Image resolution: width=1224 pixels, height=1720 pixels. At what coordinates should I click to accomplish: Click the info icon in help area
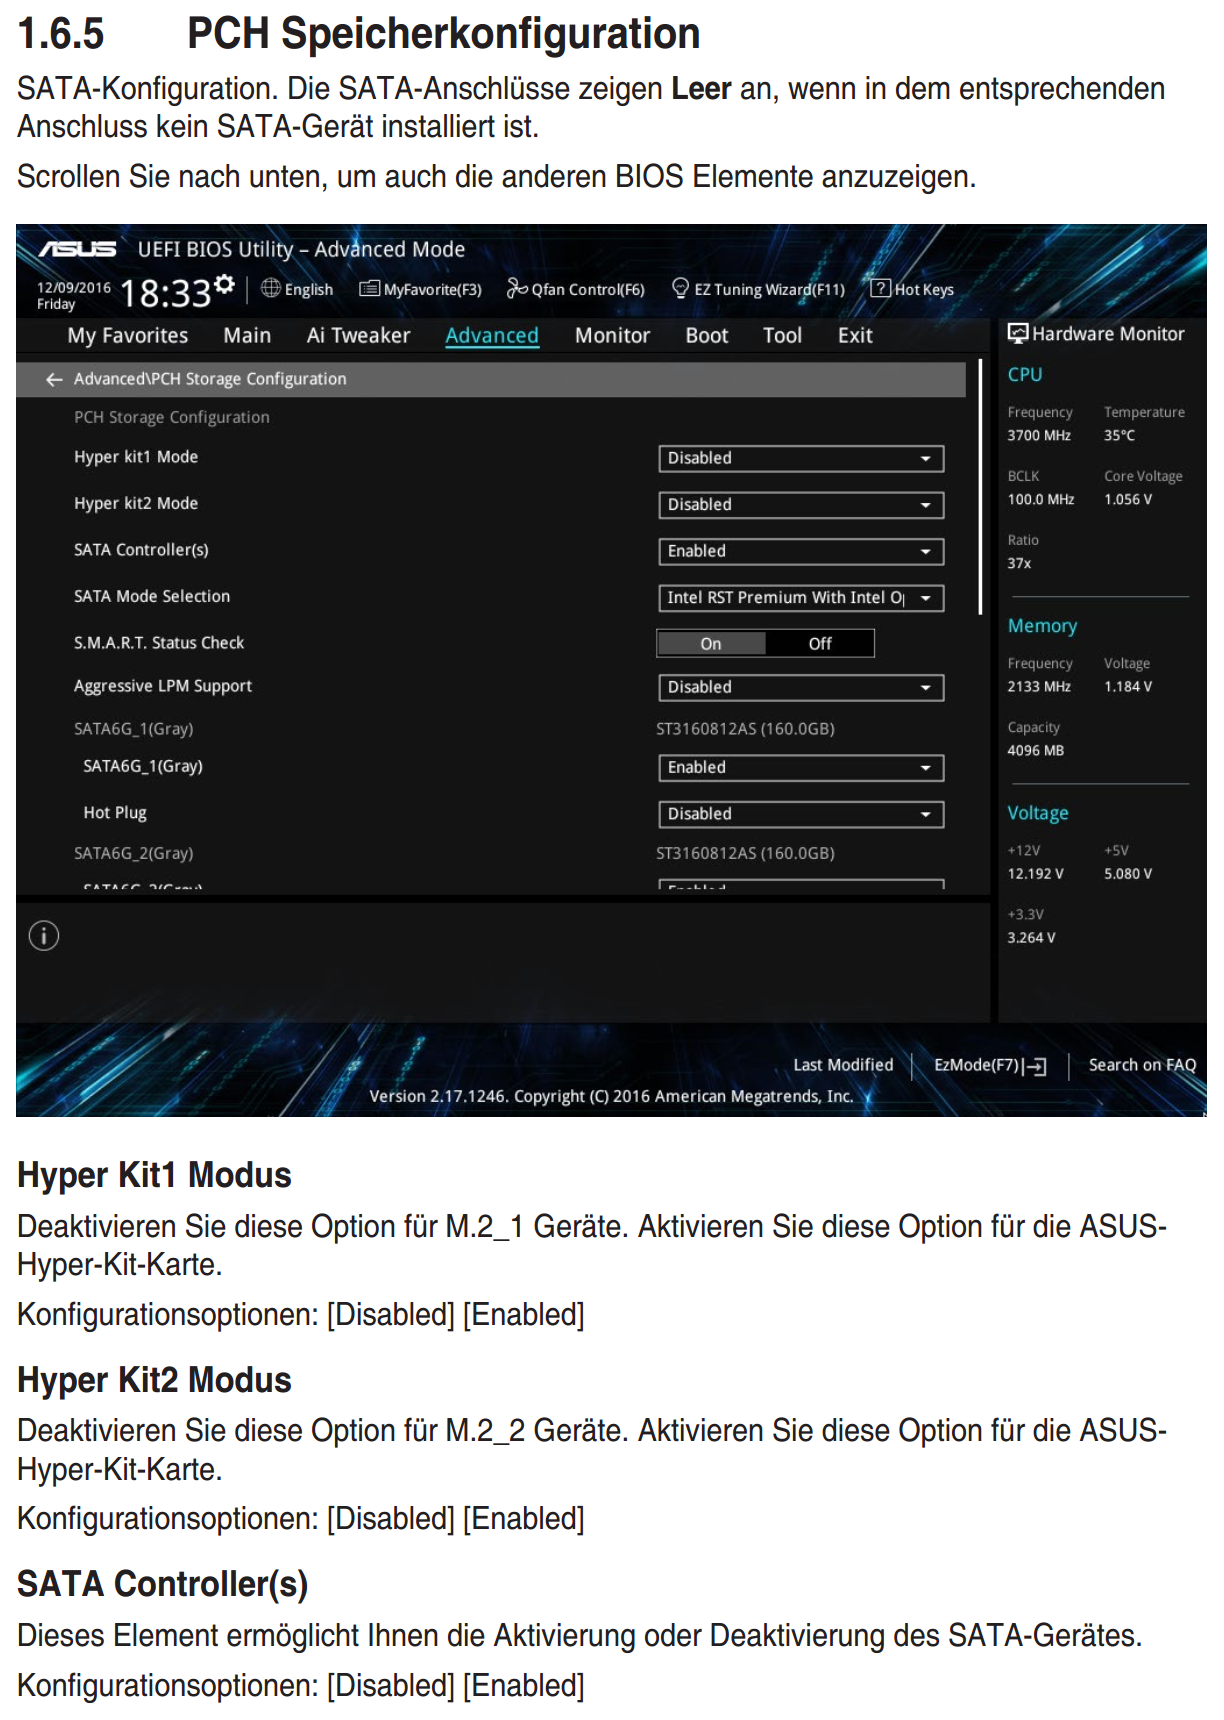pyautogui.click(x=44, y=936)
